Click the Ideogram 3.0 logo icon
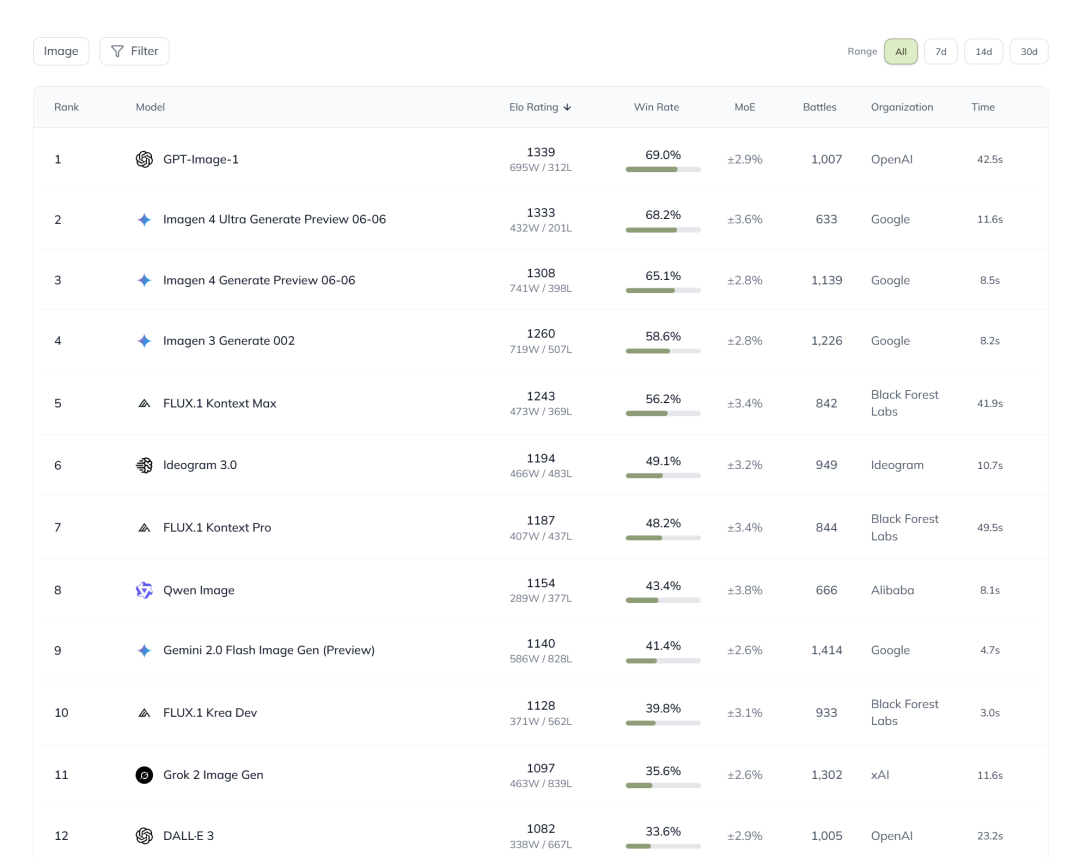The image size is (1080, 859). pyautogui.click(x=144, y=465)
